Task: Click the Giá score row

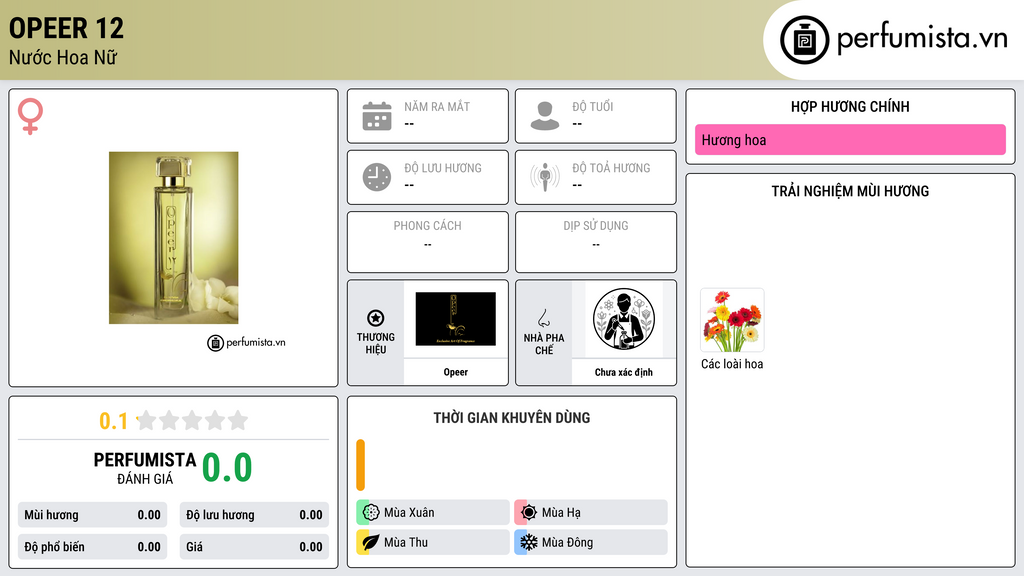Action: [254, 547]
